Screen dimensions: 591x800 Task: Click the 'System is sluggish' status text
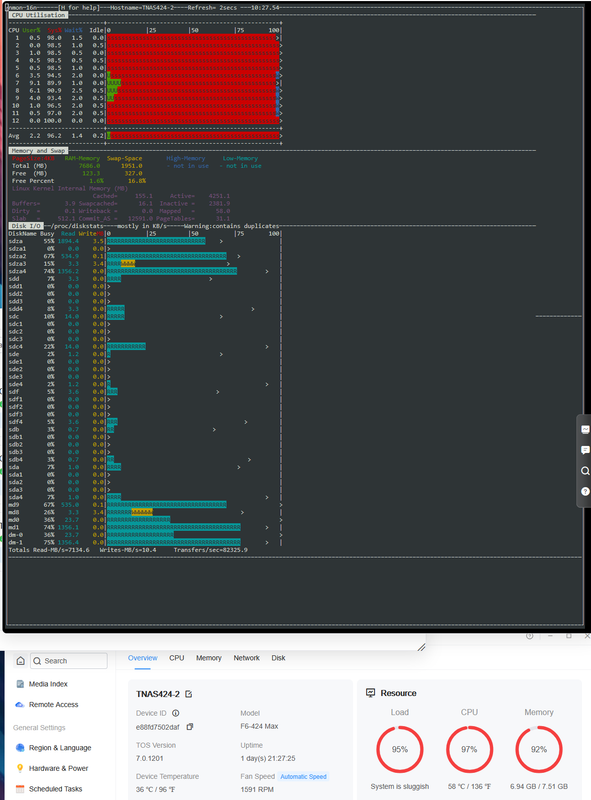[x=400, y=786]
